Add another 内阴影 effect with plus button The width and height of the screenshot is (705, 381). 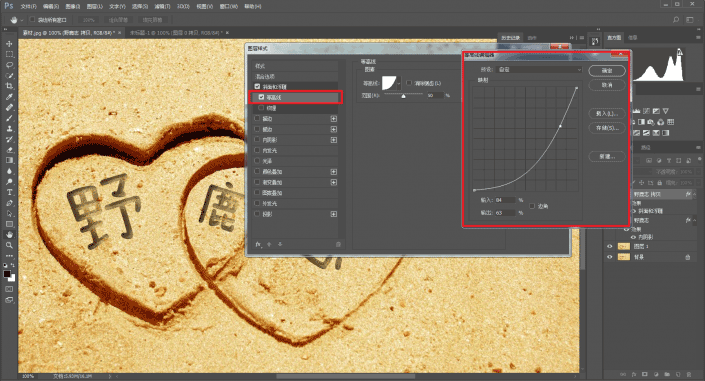click(x=334, y=140)
